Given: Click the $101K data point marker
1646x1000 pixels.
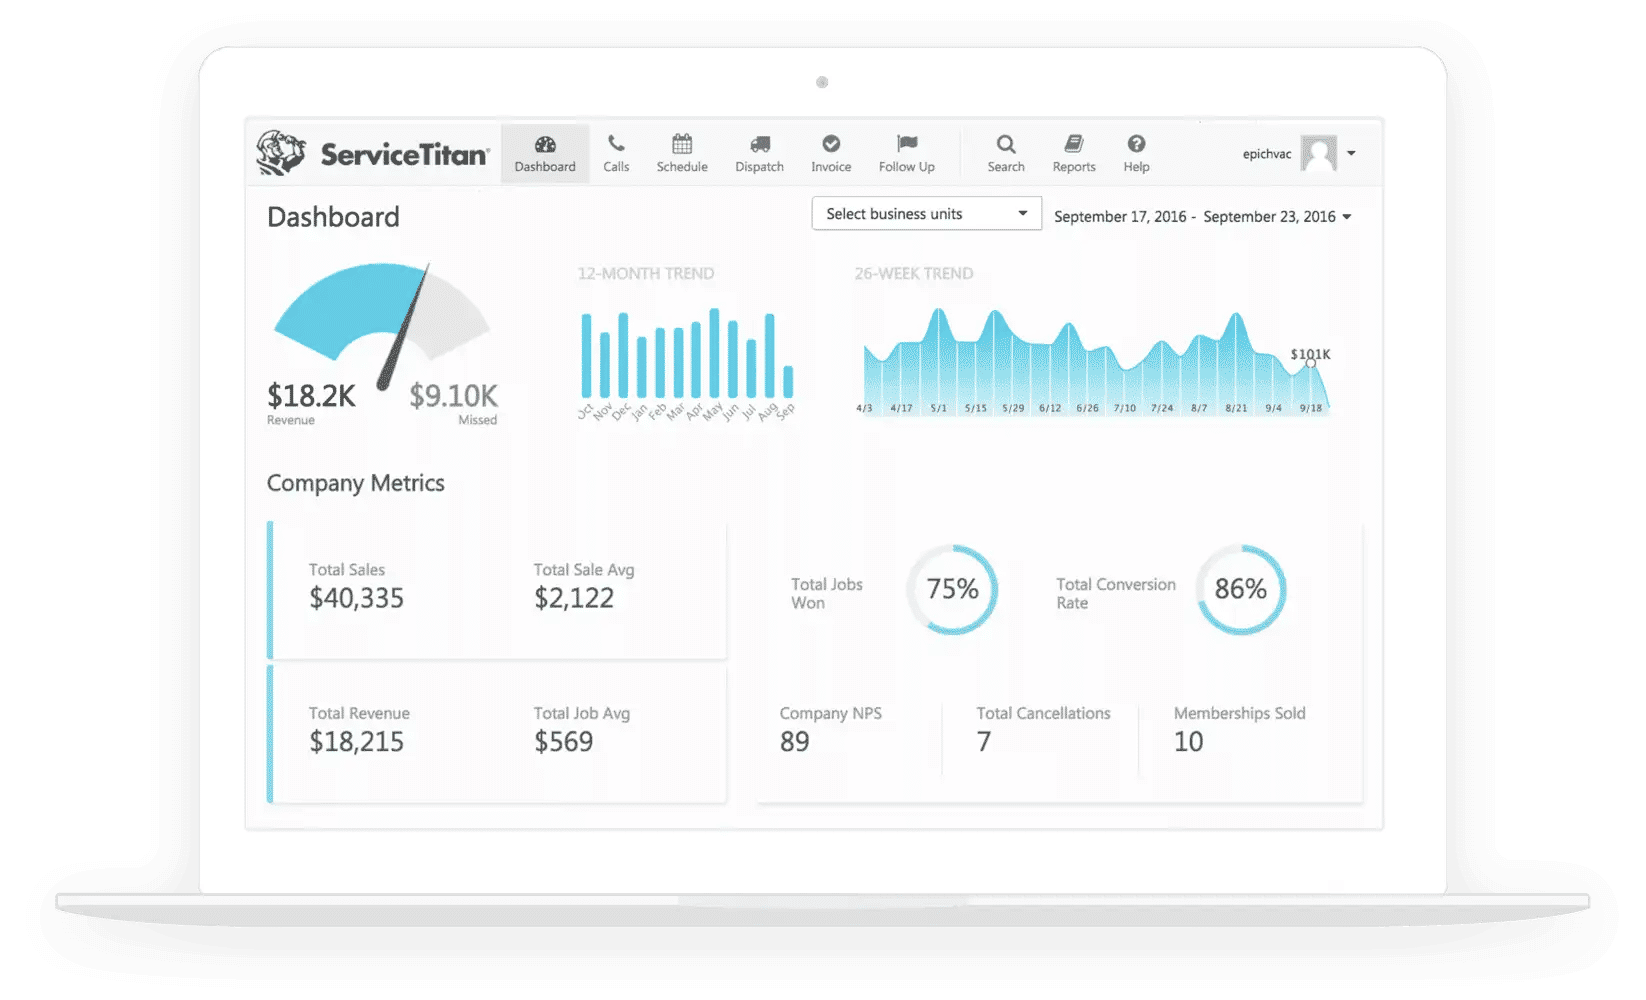Looking at the screenshot, I should (x=1311, y=363).
